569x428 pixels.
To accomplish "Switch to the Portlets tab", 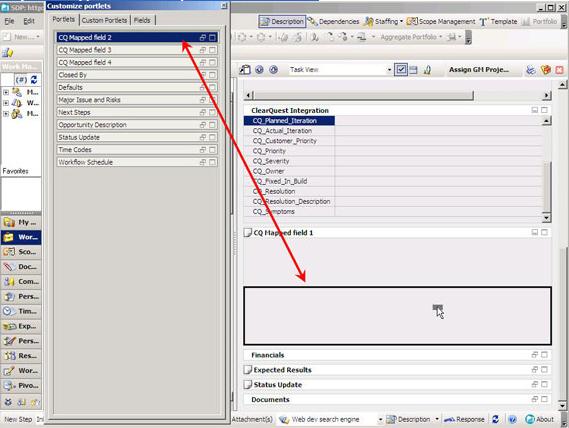I will 64,20.
